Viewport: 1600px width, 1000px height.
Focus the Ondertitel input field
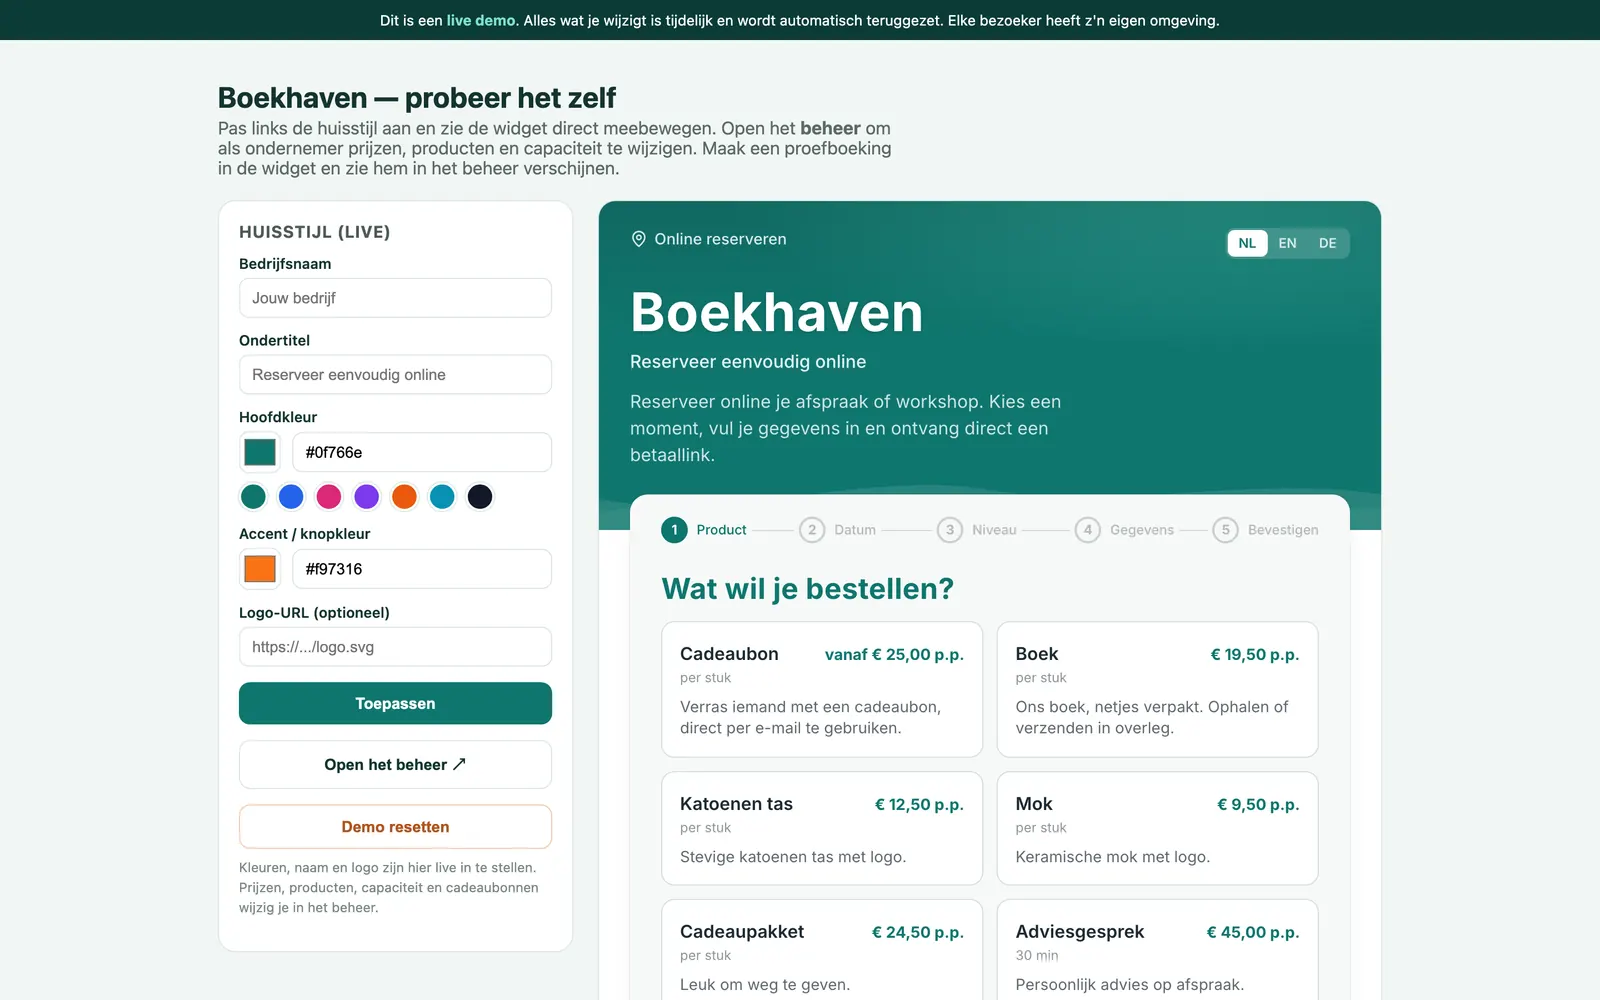395,375
